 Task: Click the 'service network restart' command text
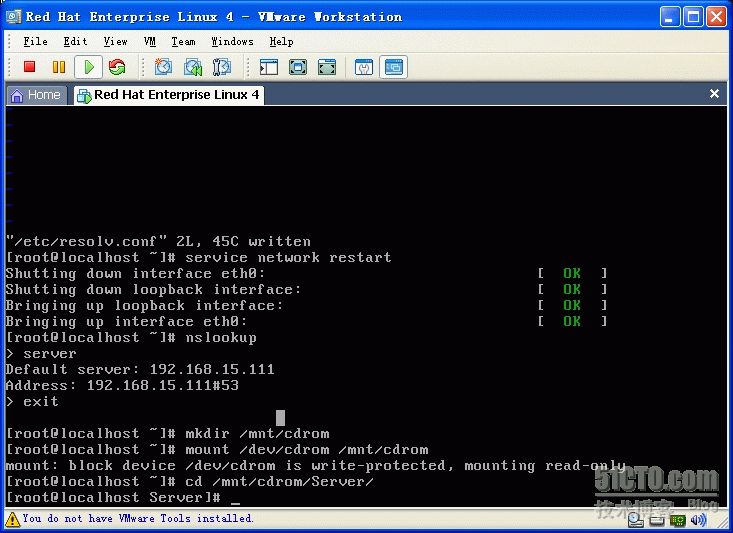click(x=288, y=258)
